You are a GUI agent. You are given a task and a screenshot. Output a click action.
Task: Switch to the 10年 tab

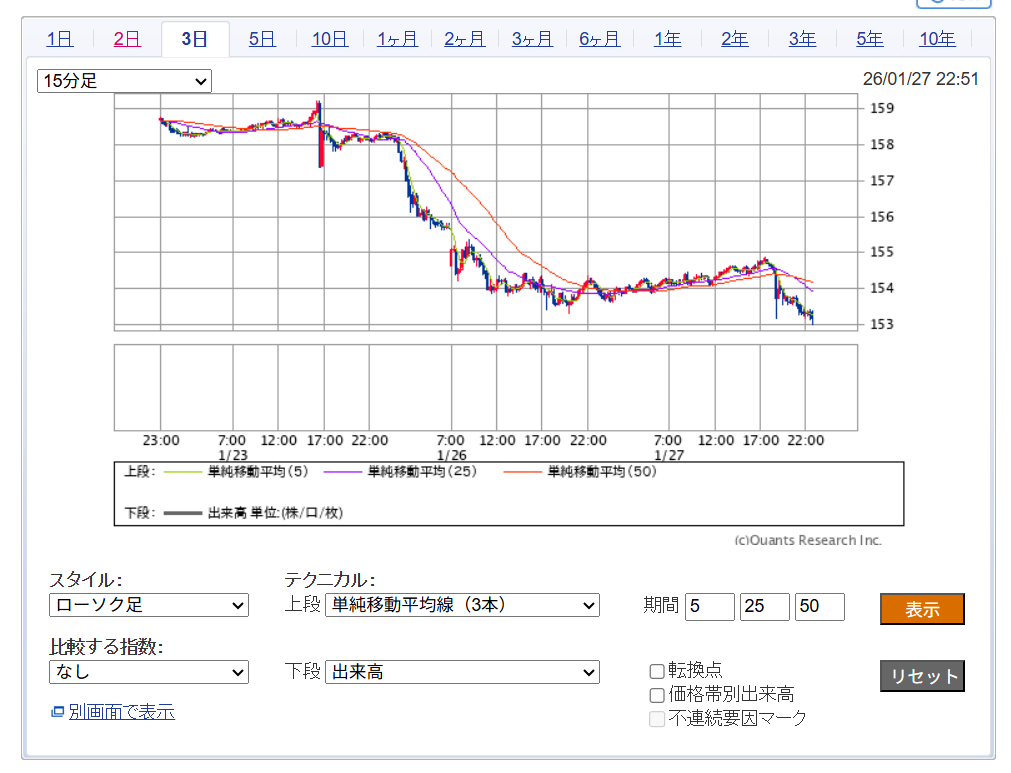tap(937, 40)
